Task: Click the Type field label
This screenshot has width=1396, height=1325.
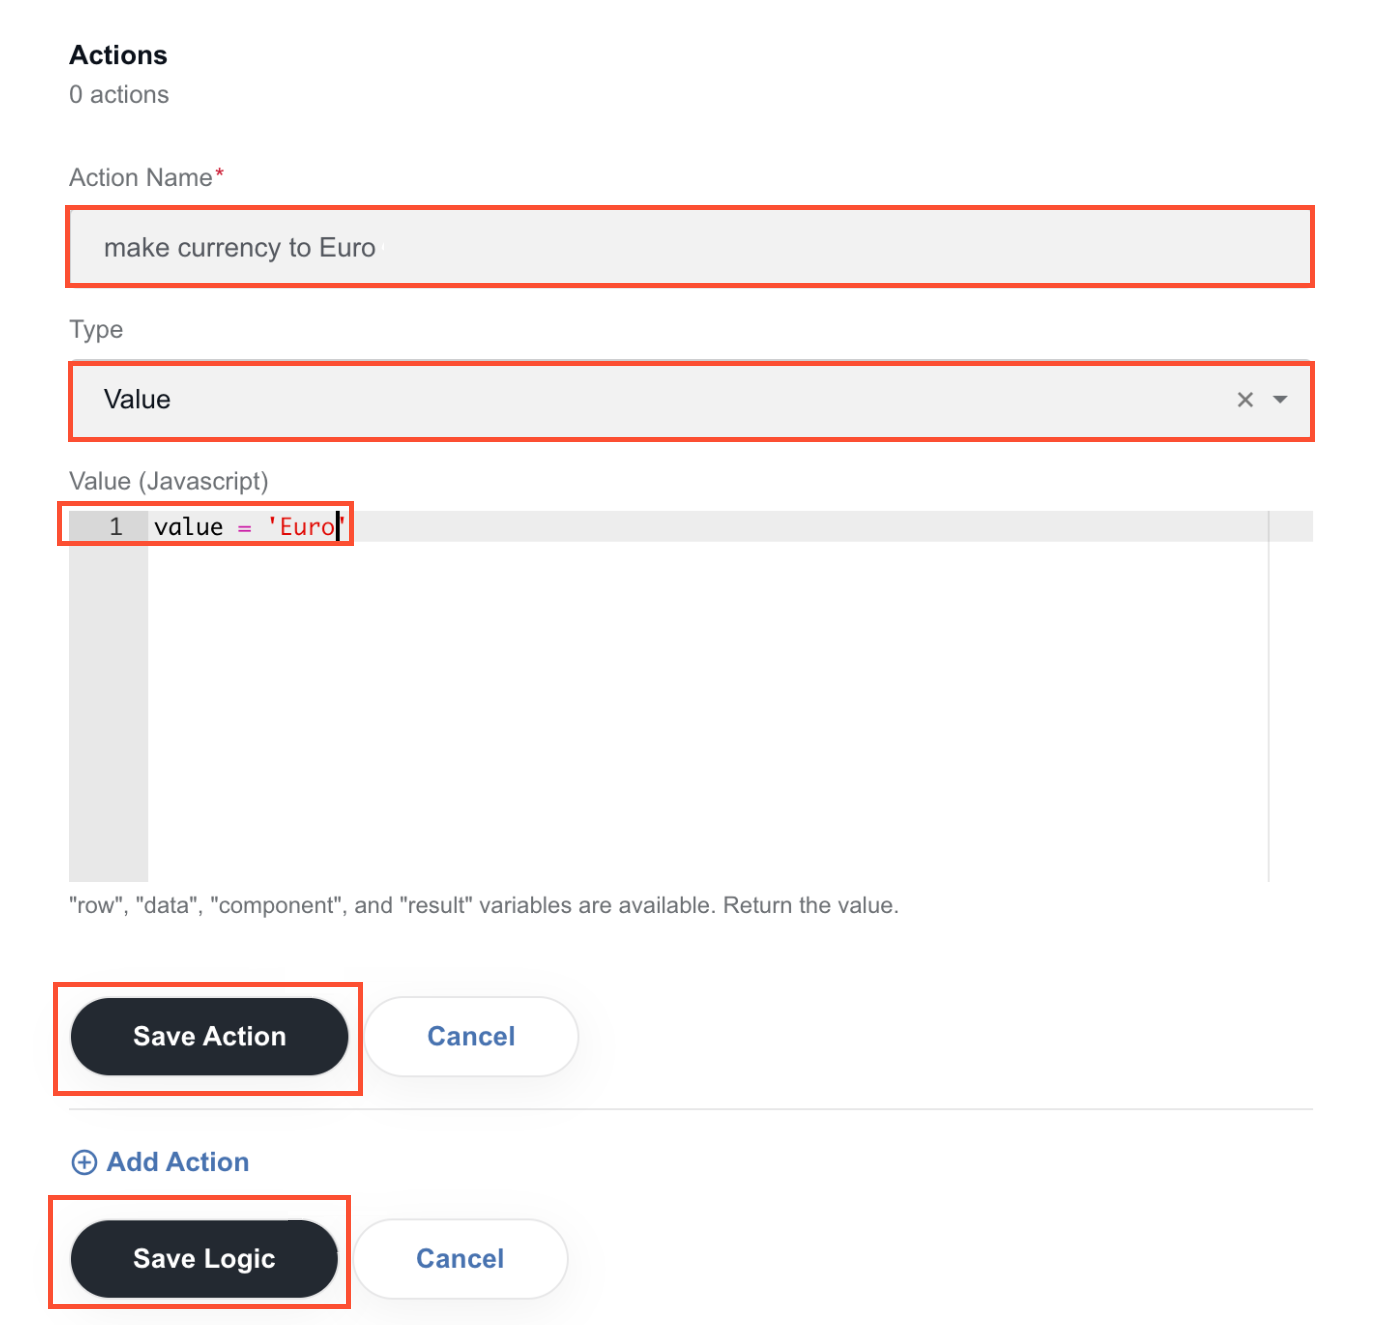Action: 96,330
